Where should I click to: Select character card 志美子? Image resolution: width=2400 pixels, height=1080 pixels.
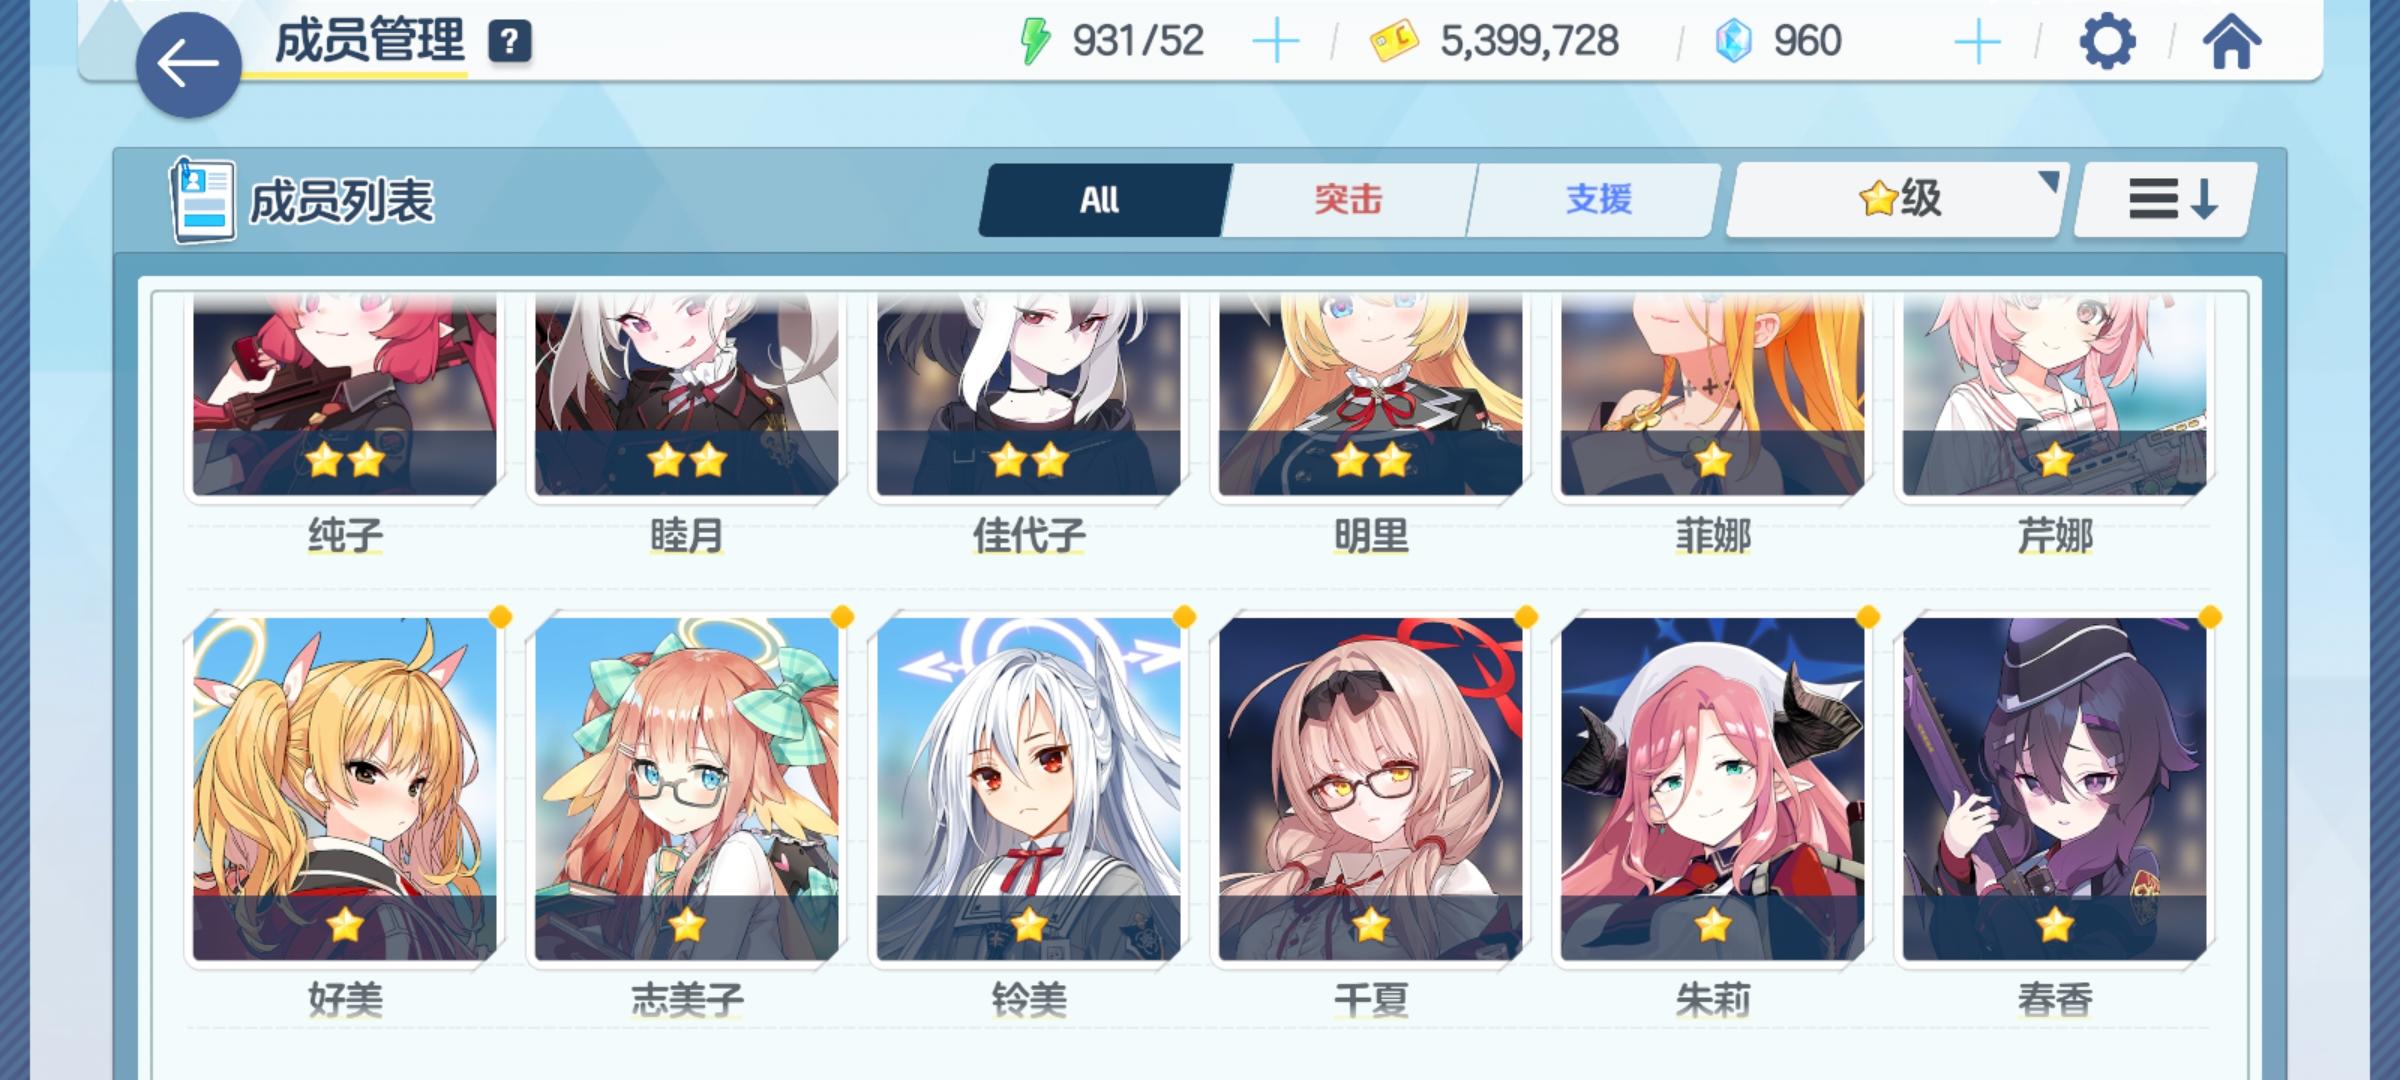pyautogui.click(x=687, y=789)
